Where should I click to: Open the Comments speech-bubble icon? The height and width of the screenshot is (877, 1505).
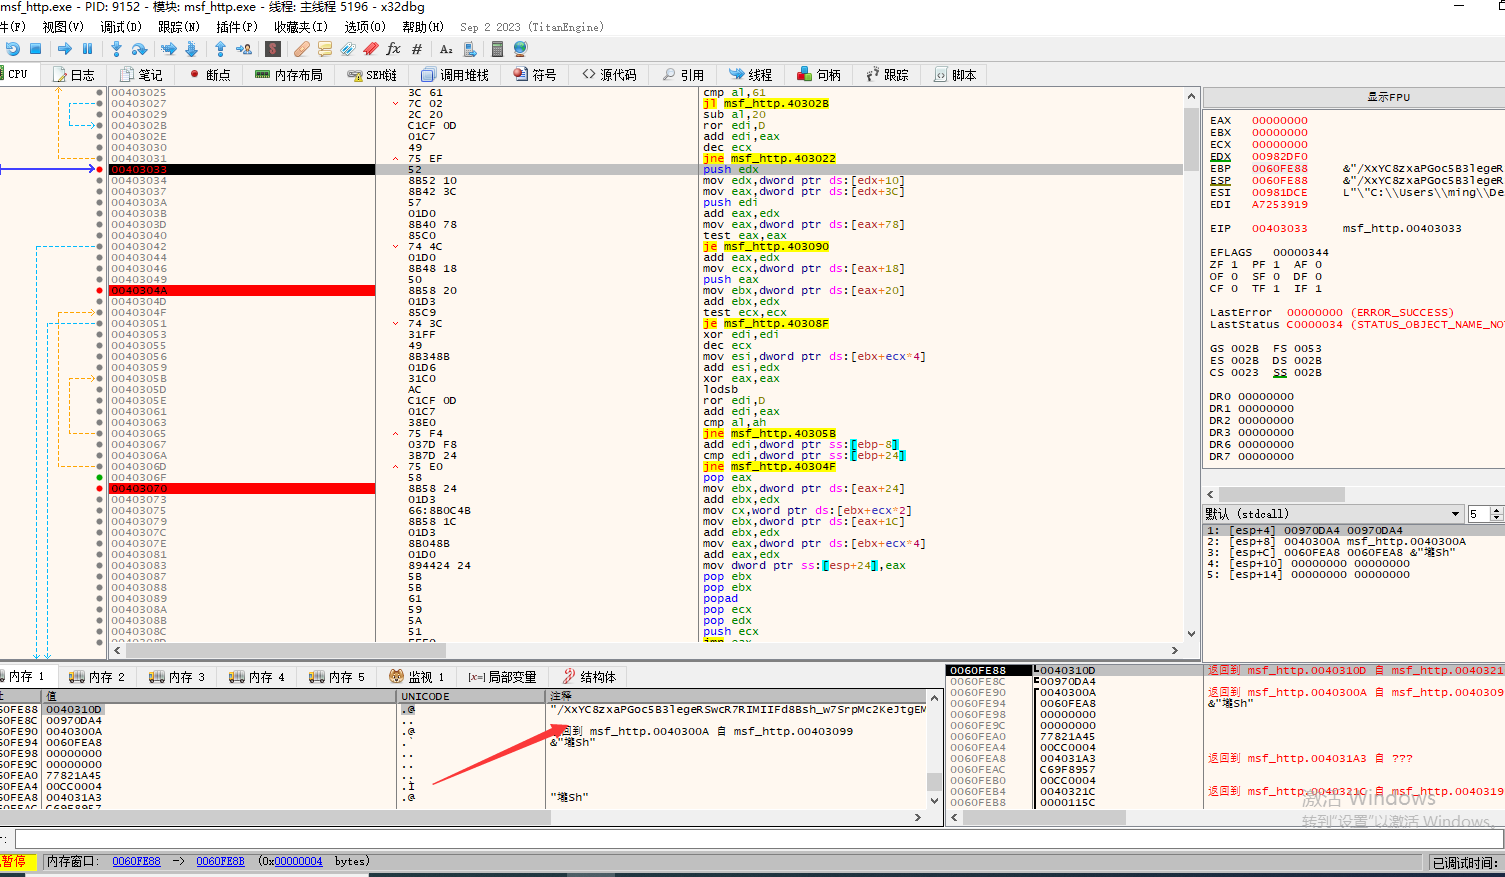[324, 48]
